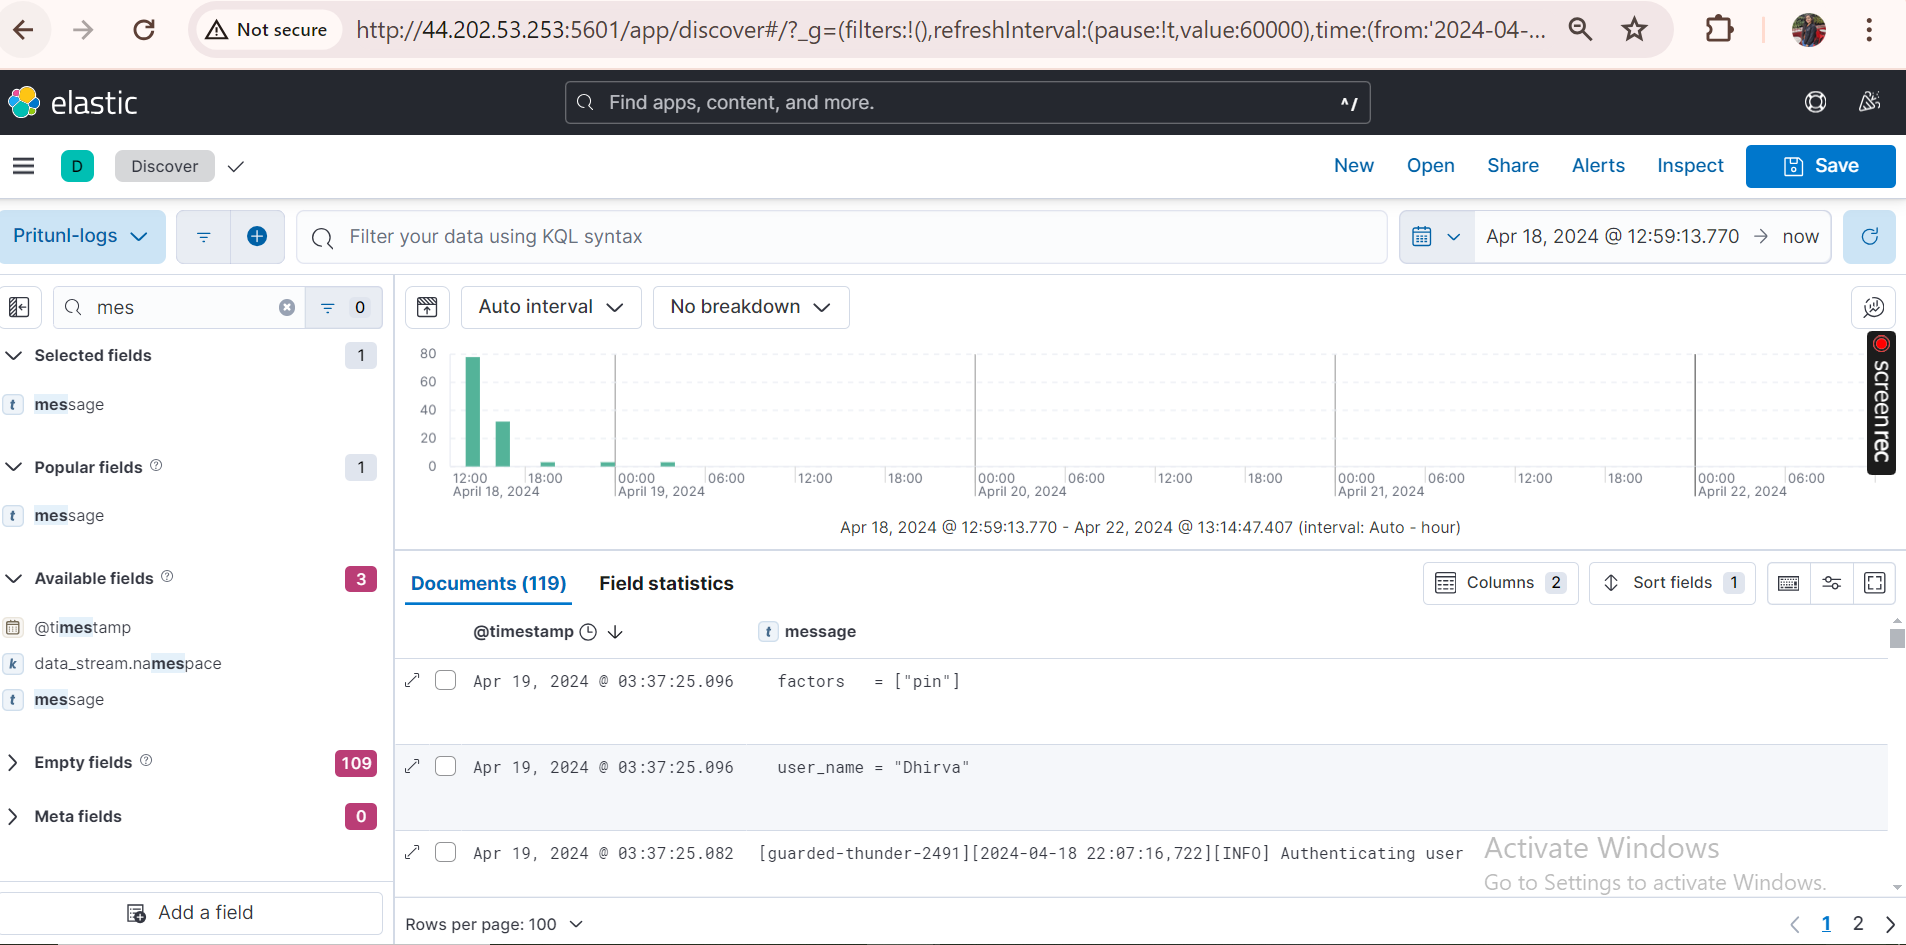Go back using the browser back arrow
This screenshot has width=1906, height=945.
[24, 30]
